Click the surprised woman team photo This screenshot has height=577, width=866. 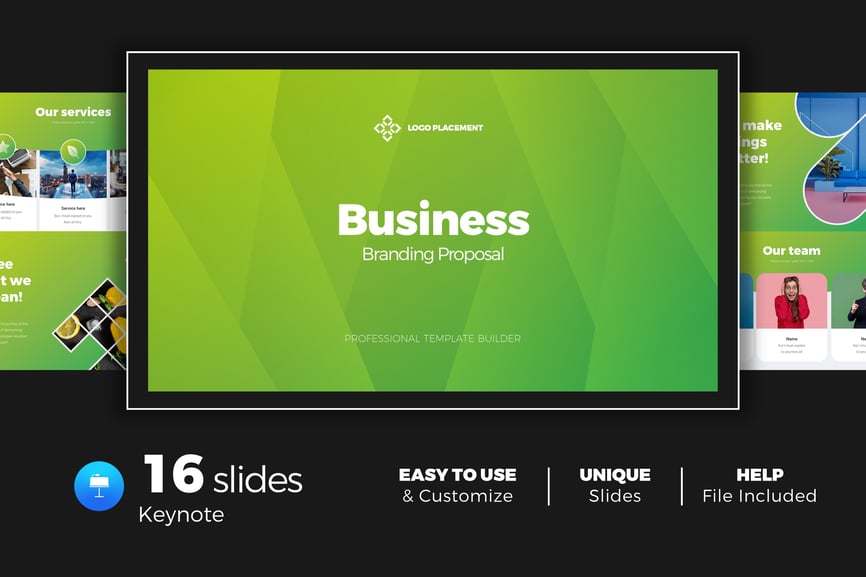coord(791,301)
